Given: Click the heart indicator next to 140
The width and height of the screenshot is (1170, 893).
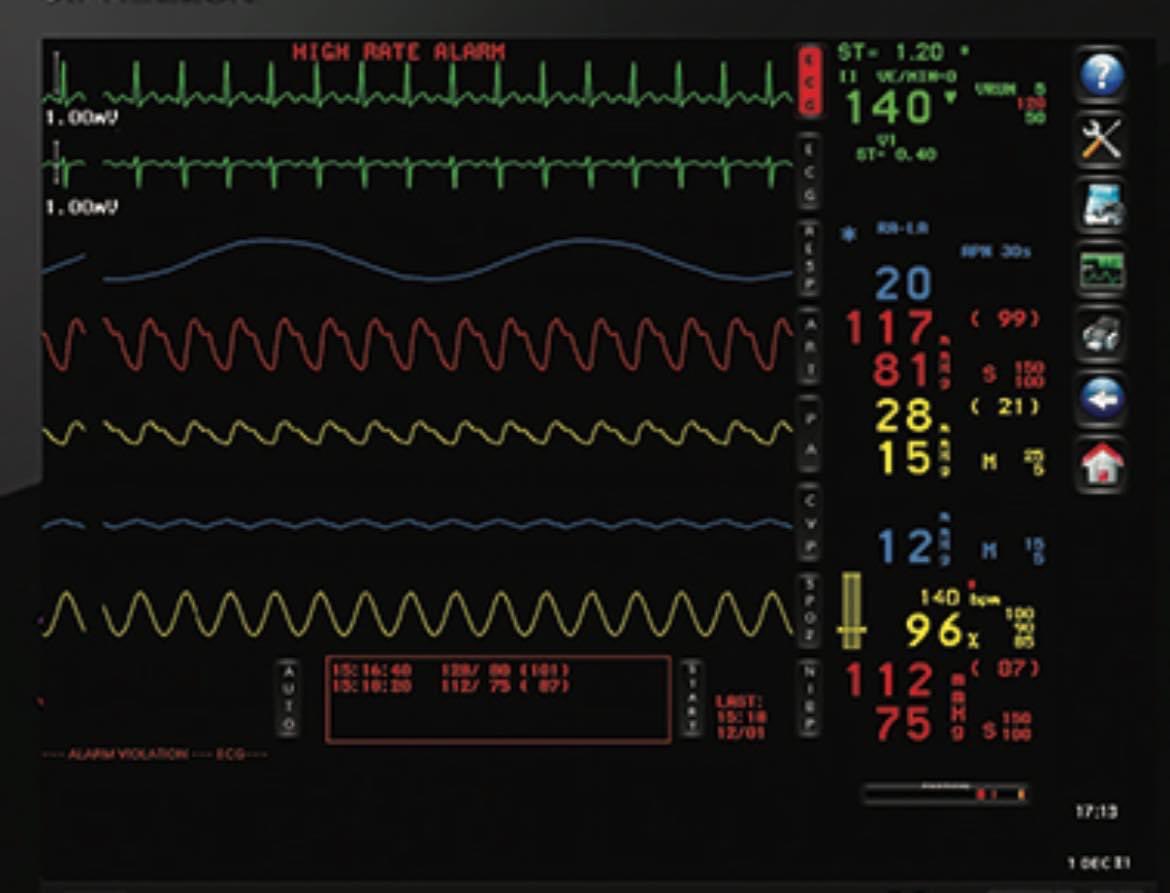Looking at the screenshot, I should (x=951, y=98).
